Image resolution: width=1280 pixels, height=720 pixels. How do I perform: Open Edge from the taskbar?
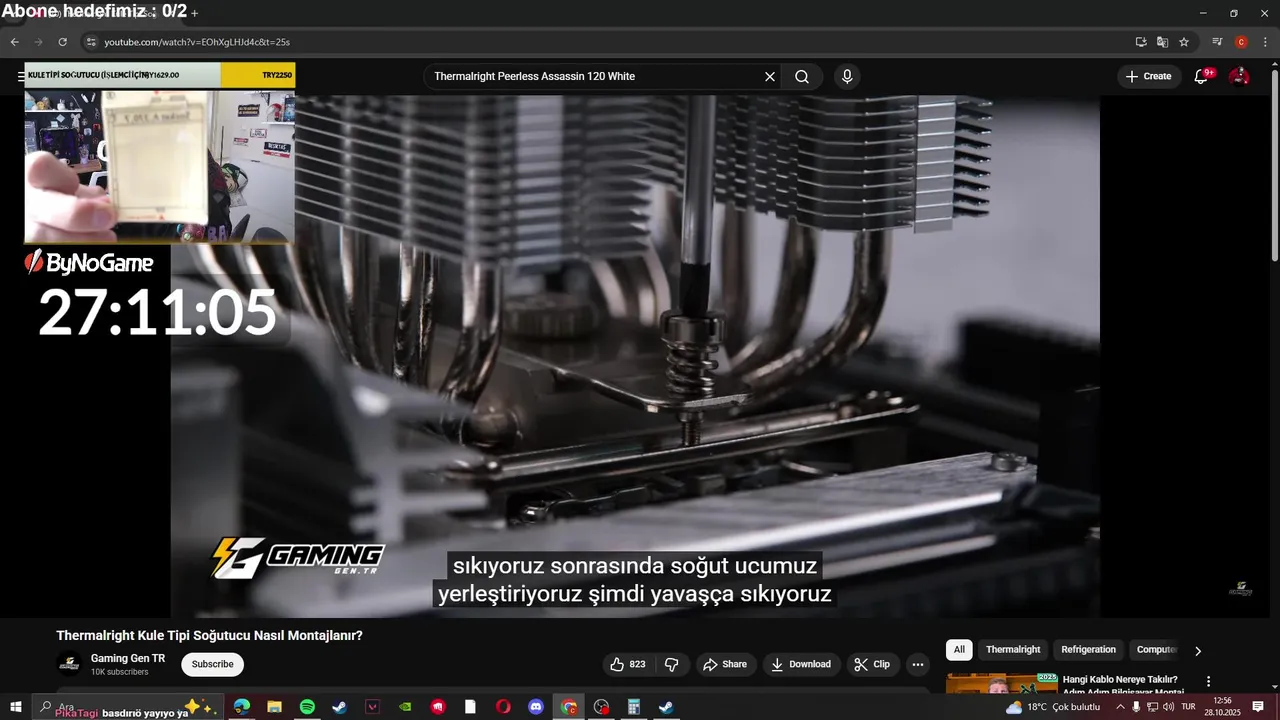[242, 707]
